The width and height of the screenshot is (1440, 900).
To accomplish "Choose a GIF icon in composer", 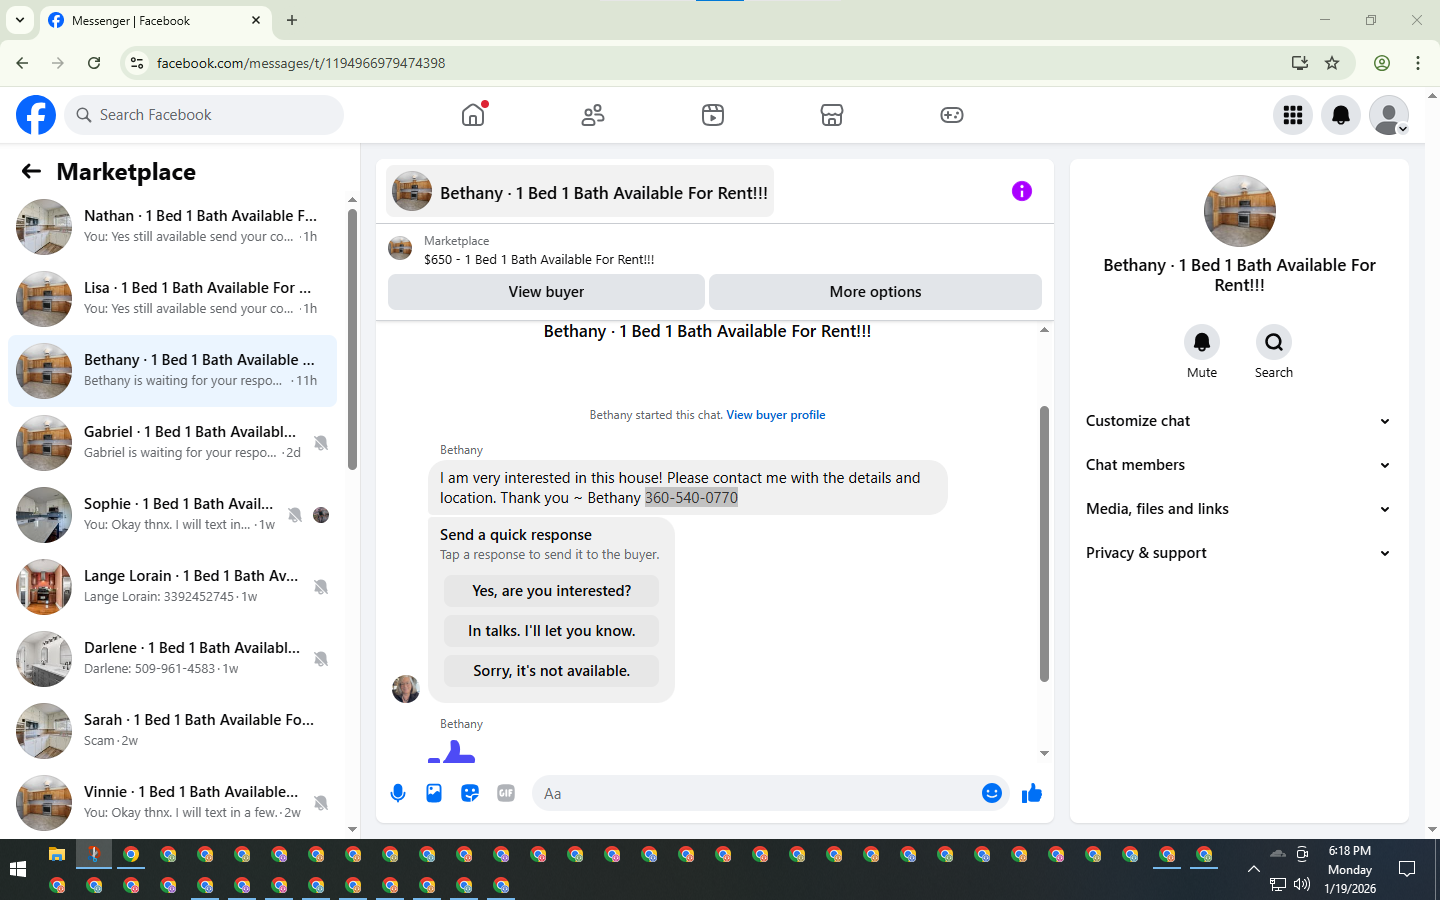I will click(x=506, y=793).
